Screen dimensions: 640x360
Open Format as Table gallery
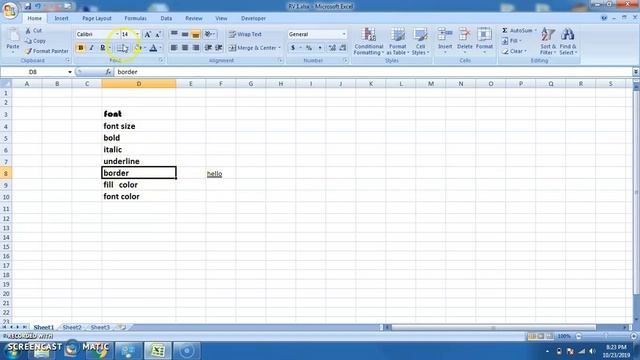(397, 41)
